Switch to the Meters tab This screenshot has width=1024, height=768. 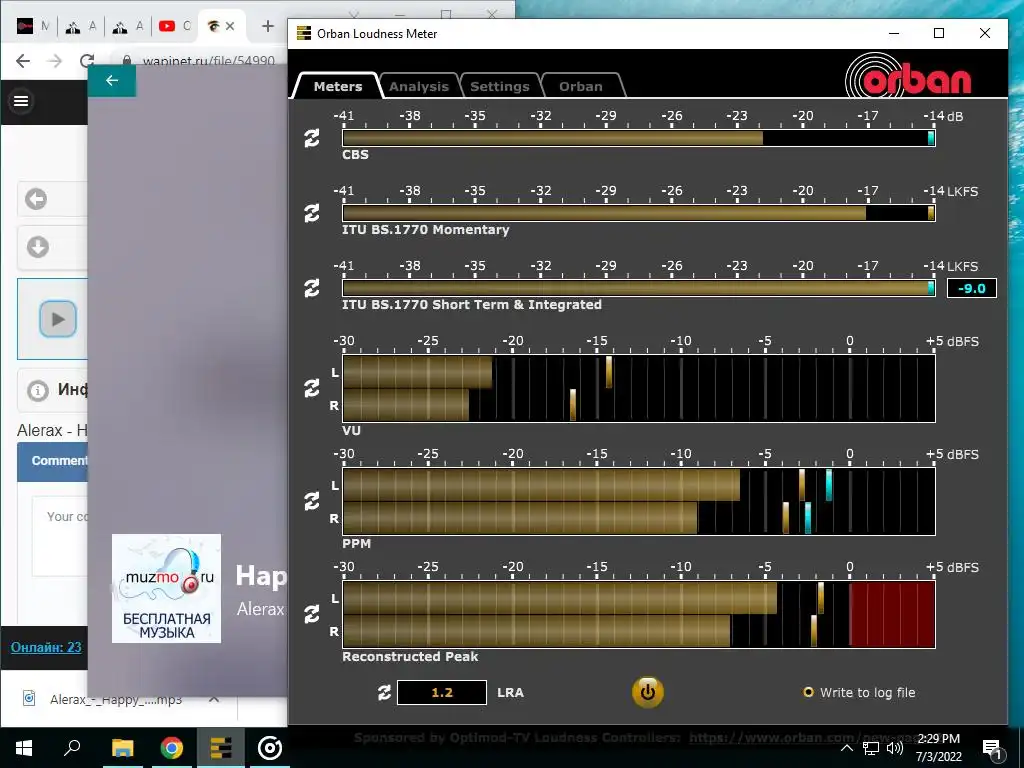[x=338, y=86]
